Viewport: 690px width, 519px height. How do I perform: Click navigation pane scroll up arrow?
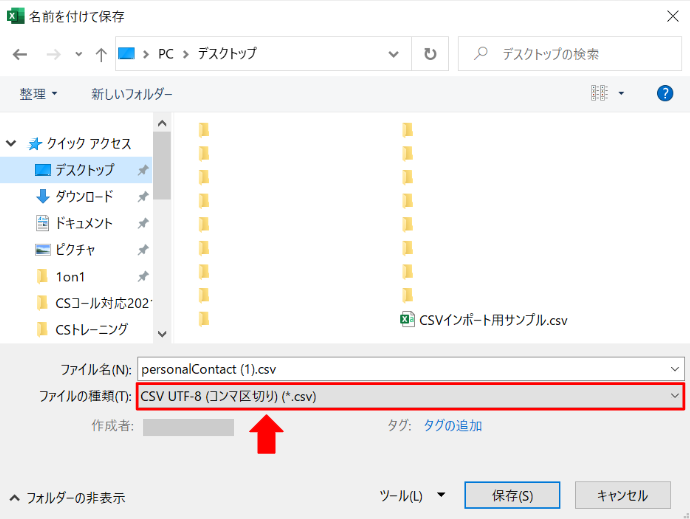(162, 123)
